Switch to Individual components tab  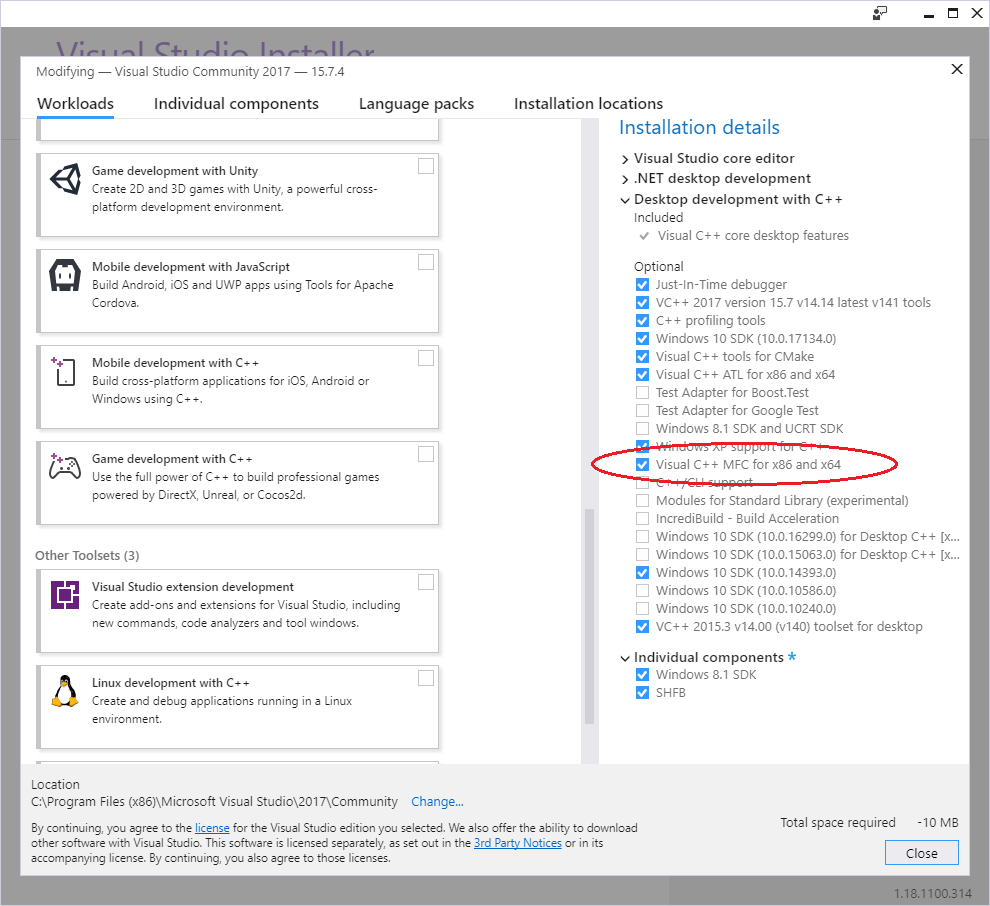coord(236,104)
